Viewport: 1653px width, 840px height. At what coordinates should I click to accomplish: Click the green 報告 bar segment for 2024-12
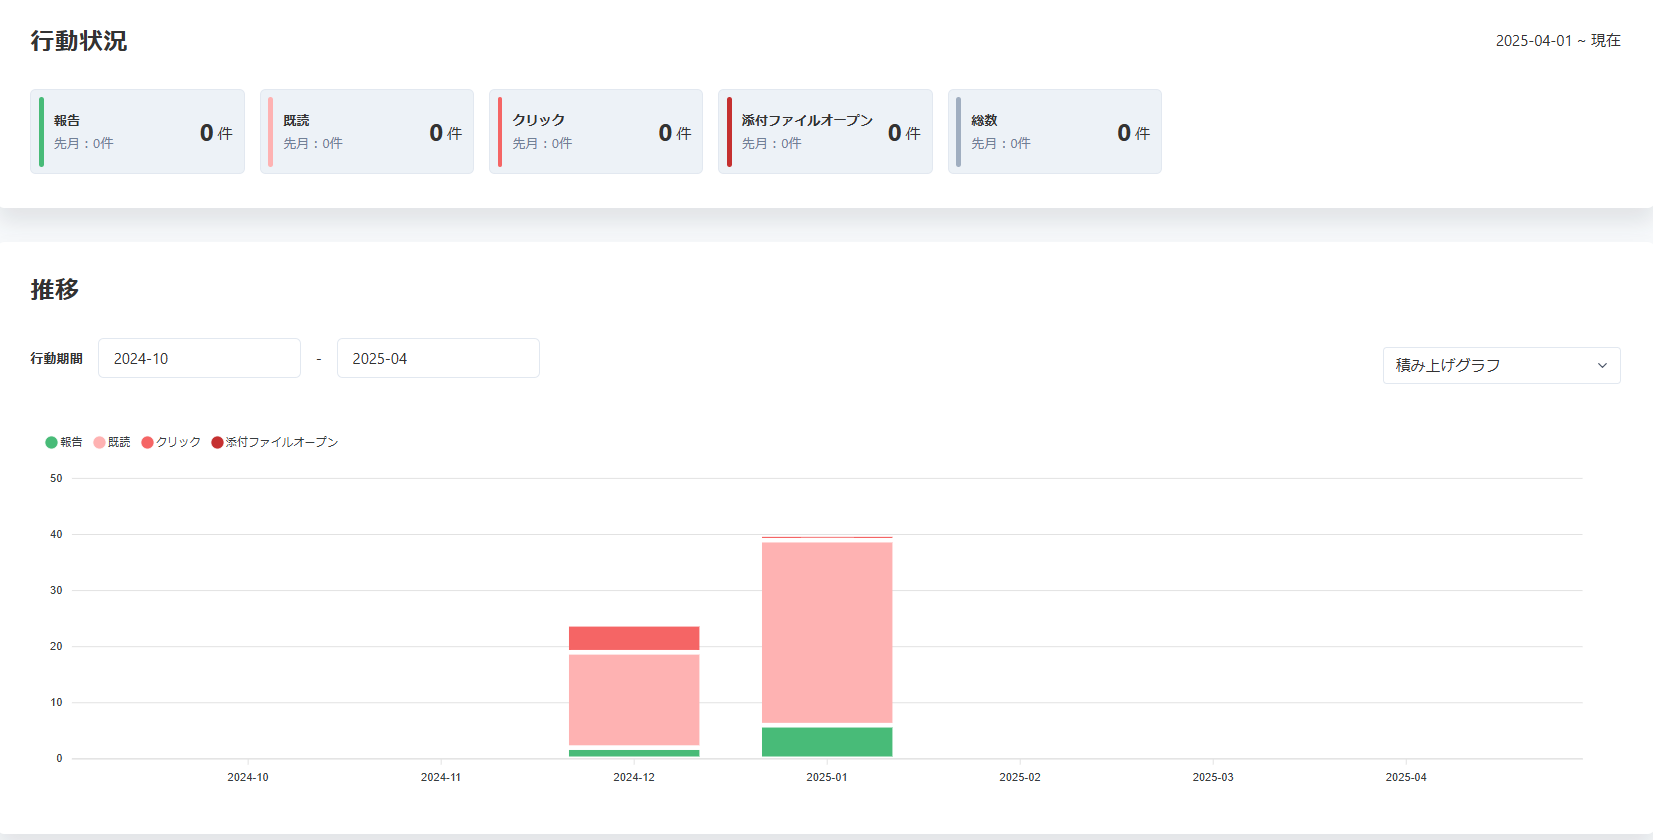(x=634, y=753)
